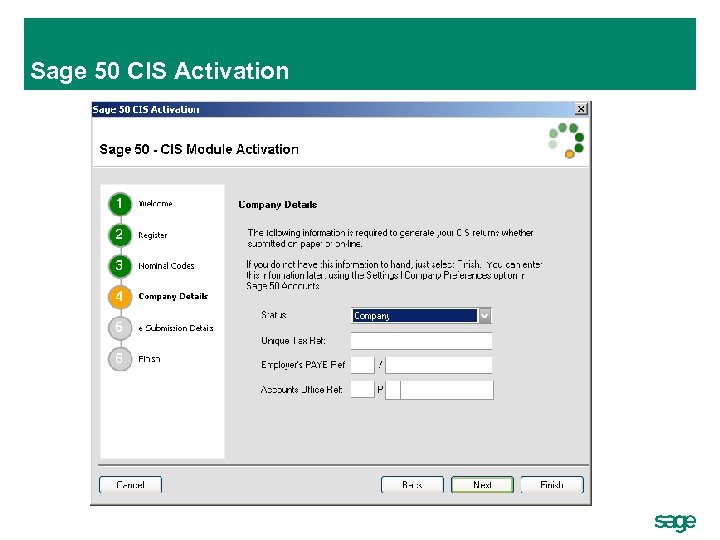Click the first Accounts Office Ref box
720x540 pixels.
click(x=363, y=389)
